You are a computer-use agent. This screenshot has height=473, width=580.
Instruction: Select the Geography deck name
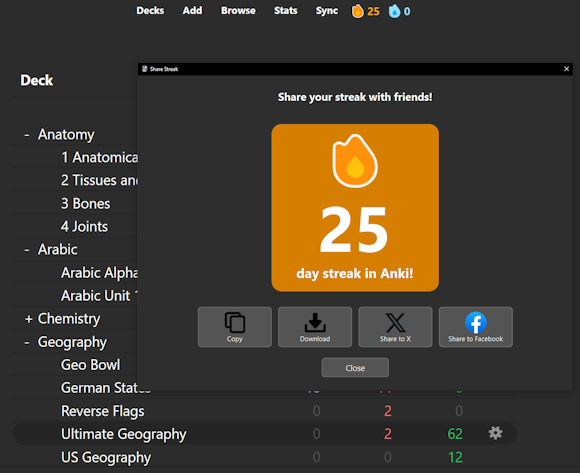pyautogui.click(x=72, y=342)
